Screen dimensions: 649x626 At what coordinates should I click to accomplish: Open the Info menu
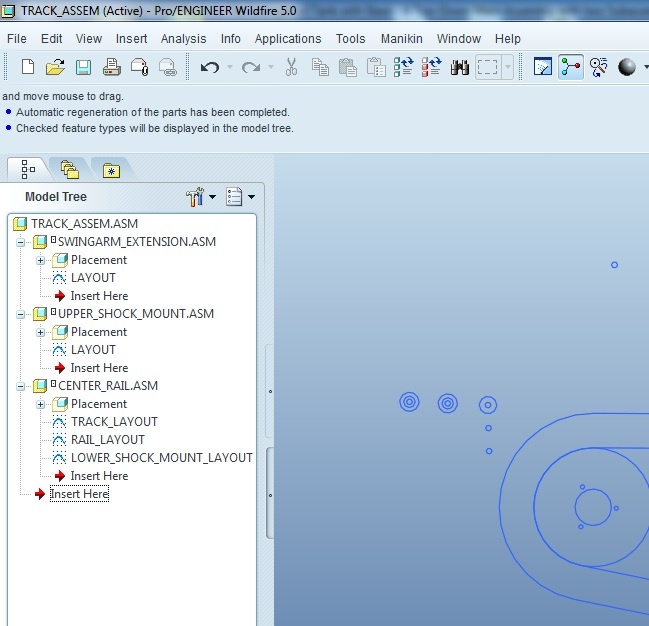click(231, 39)
